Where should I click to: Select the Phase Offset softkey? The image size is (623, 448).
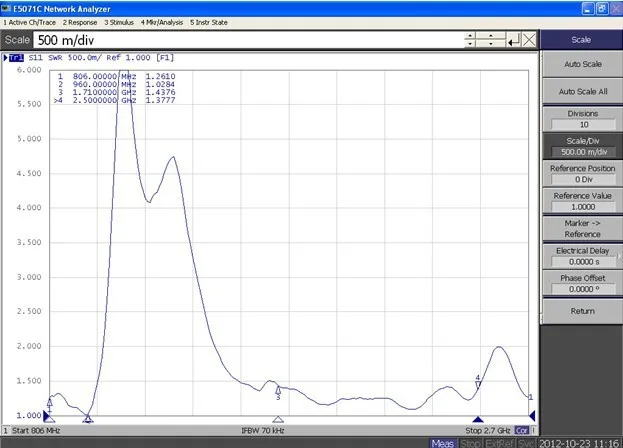coord(582,284)
